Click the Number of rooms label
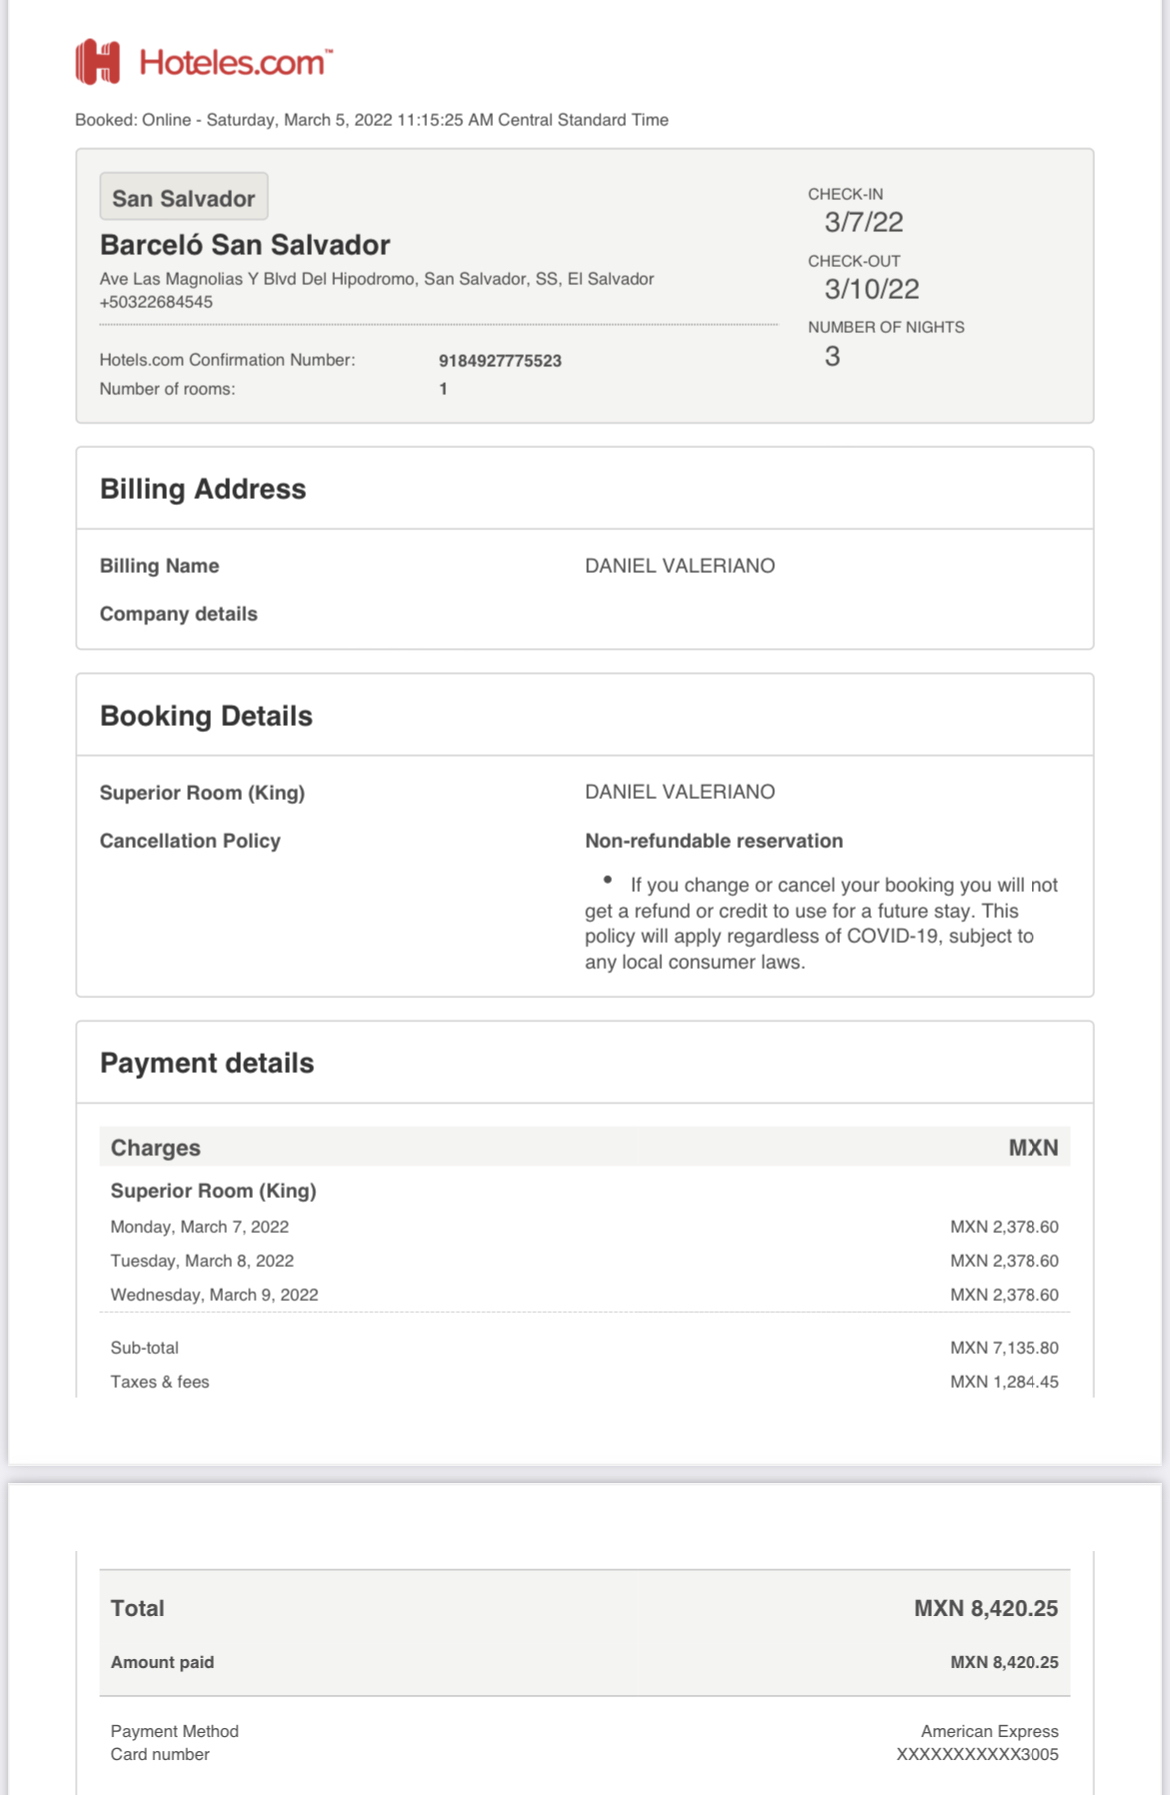 (167, 389)
